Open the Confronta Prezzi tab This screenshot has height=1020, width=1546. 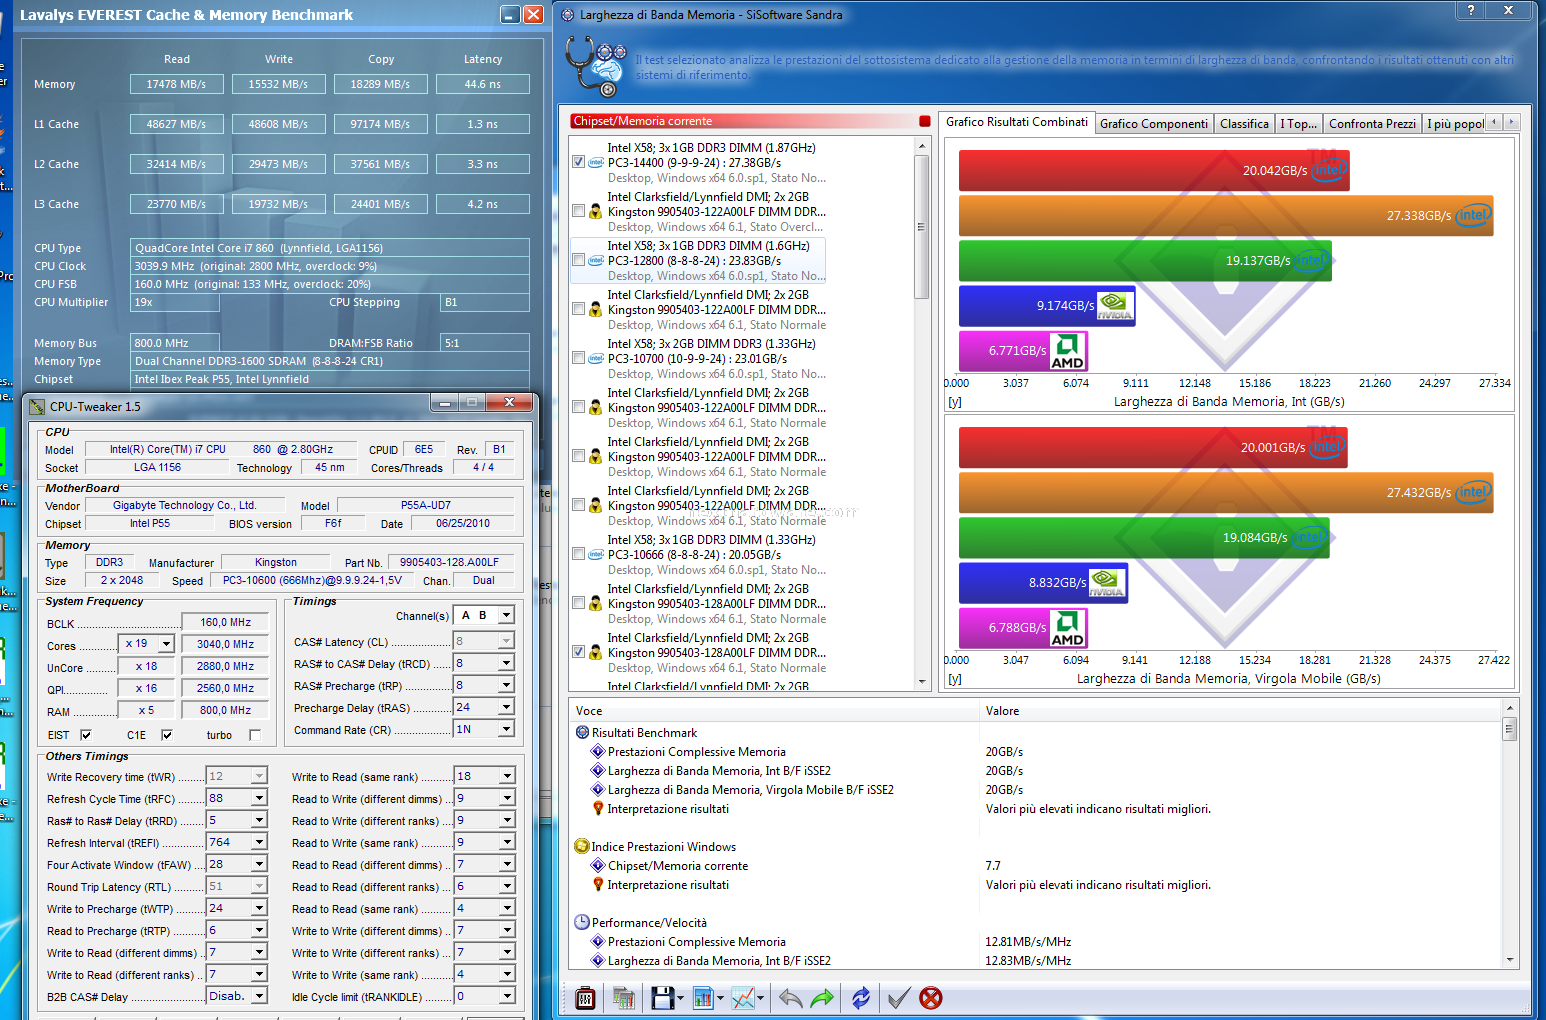click(1372, 124)
